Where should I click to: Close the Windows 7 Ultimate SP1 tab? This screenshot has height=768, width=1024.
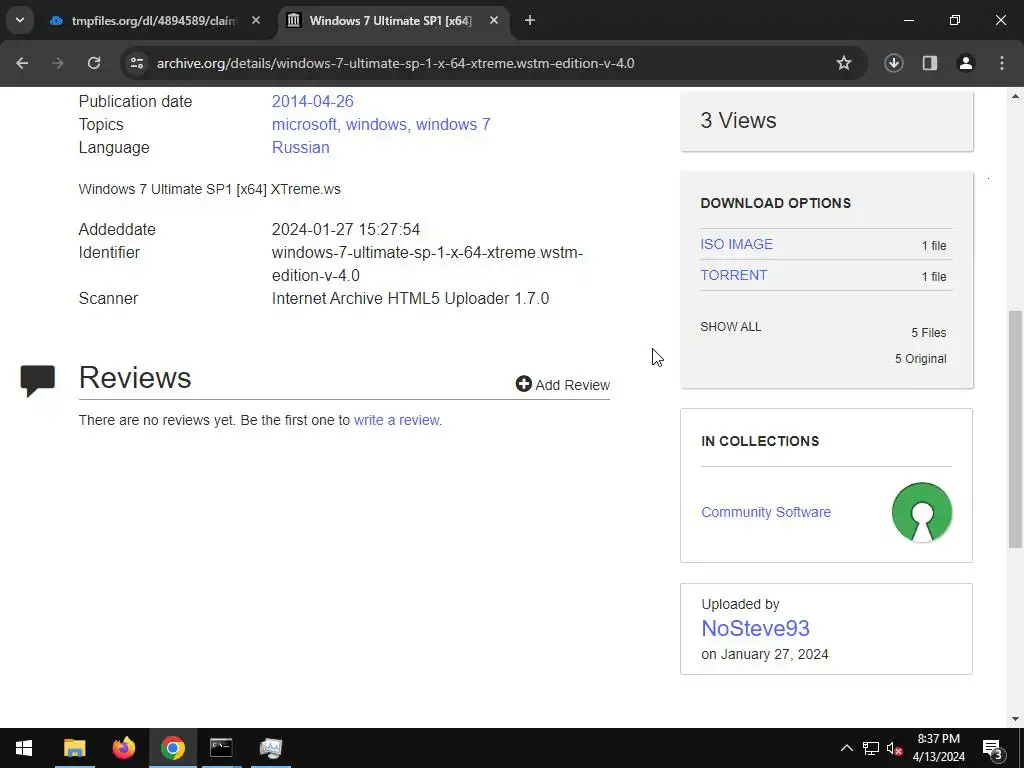tap(494, 20)
